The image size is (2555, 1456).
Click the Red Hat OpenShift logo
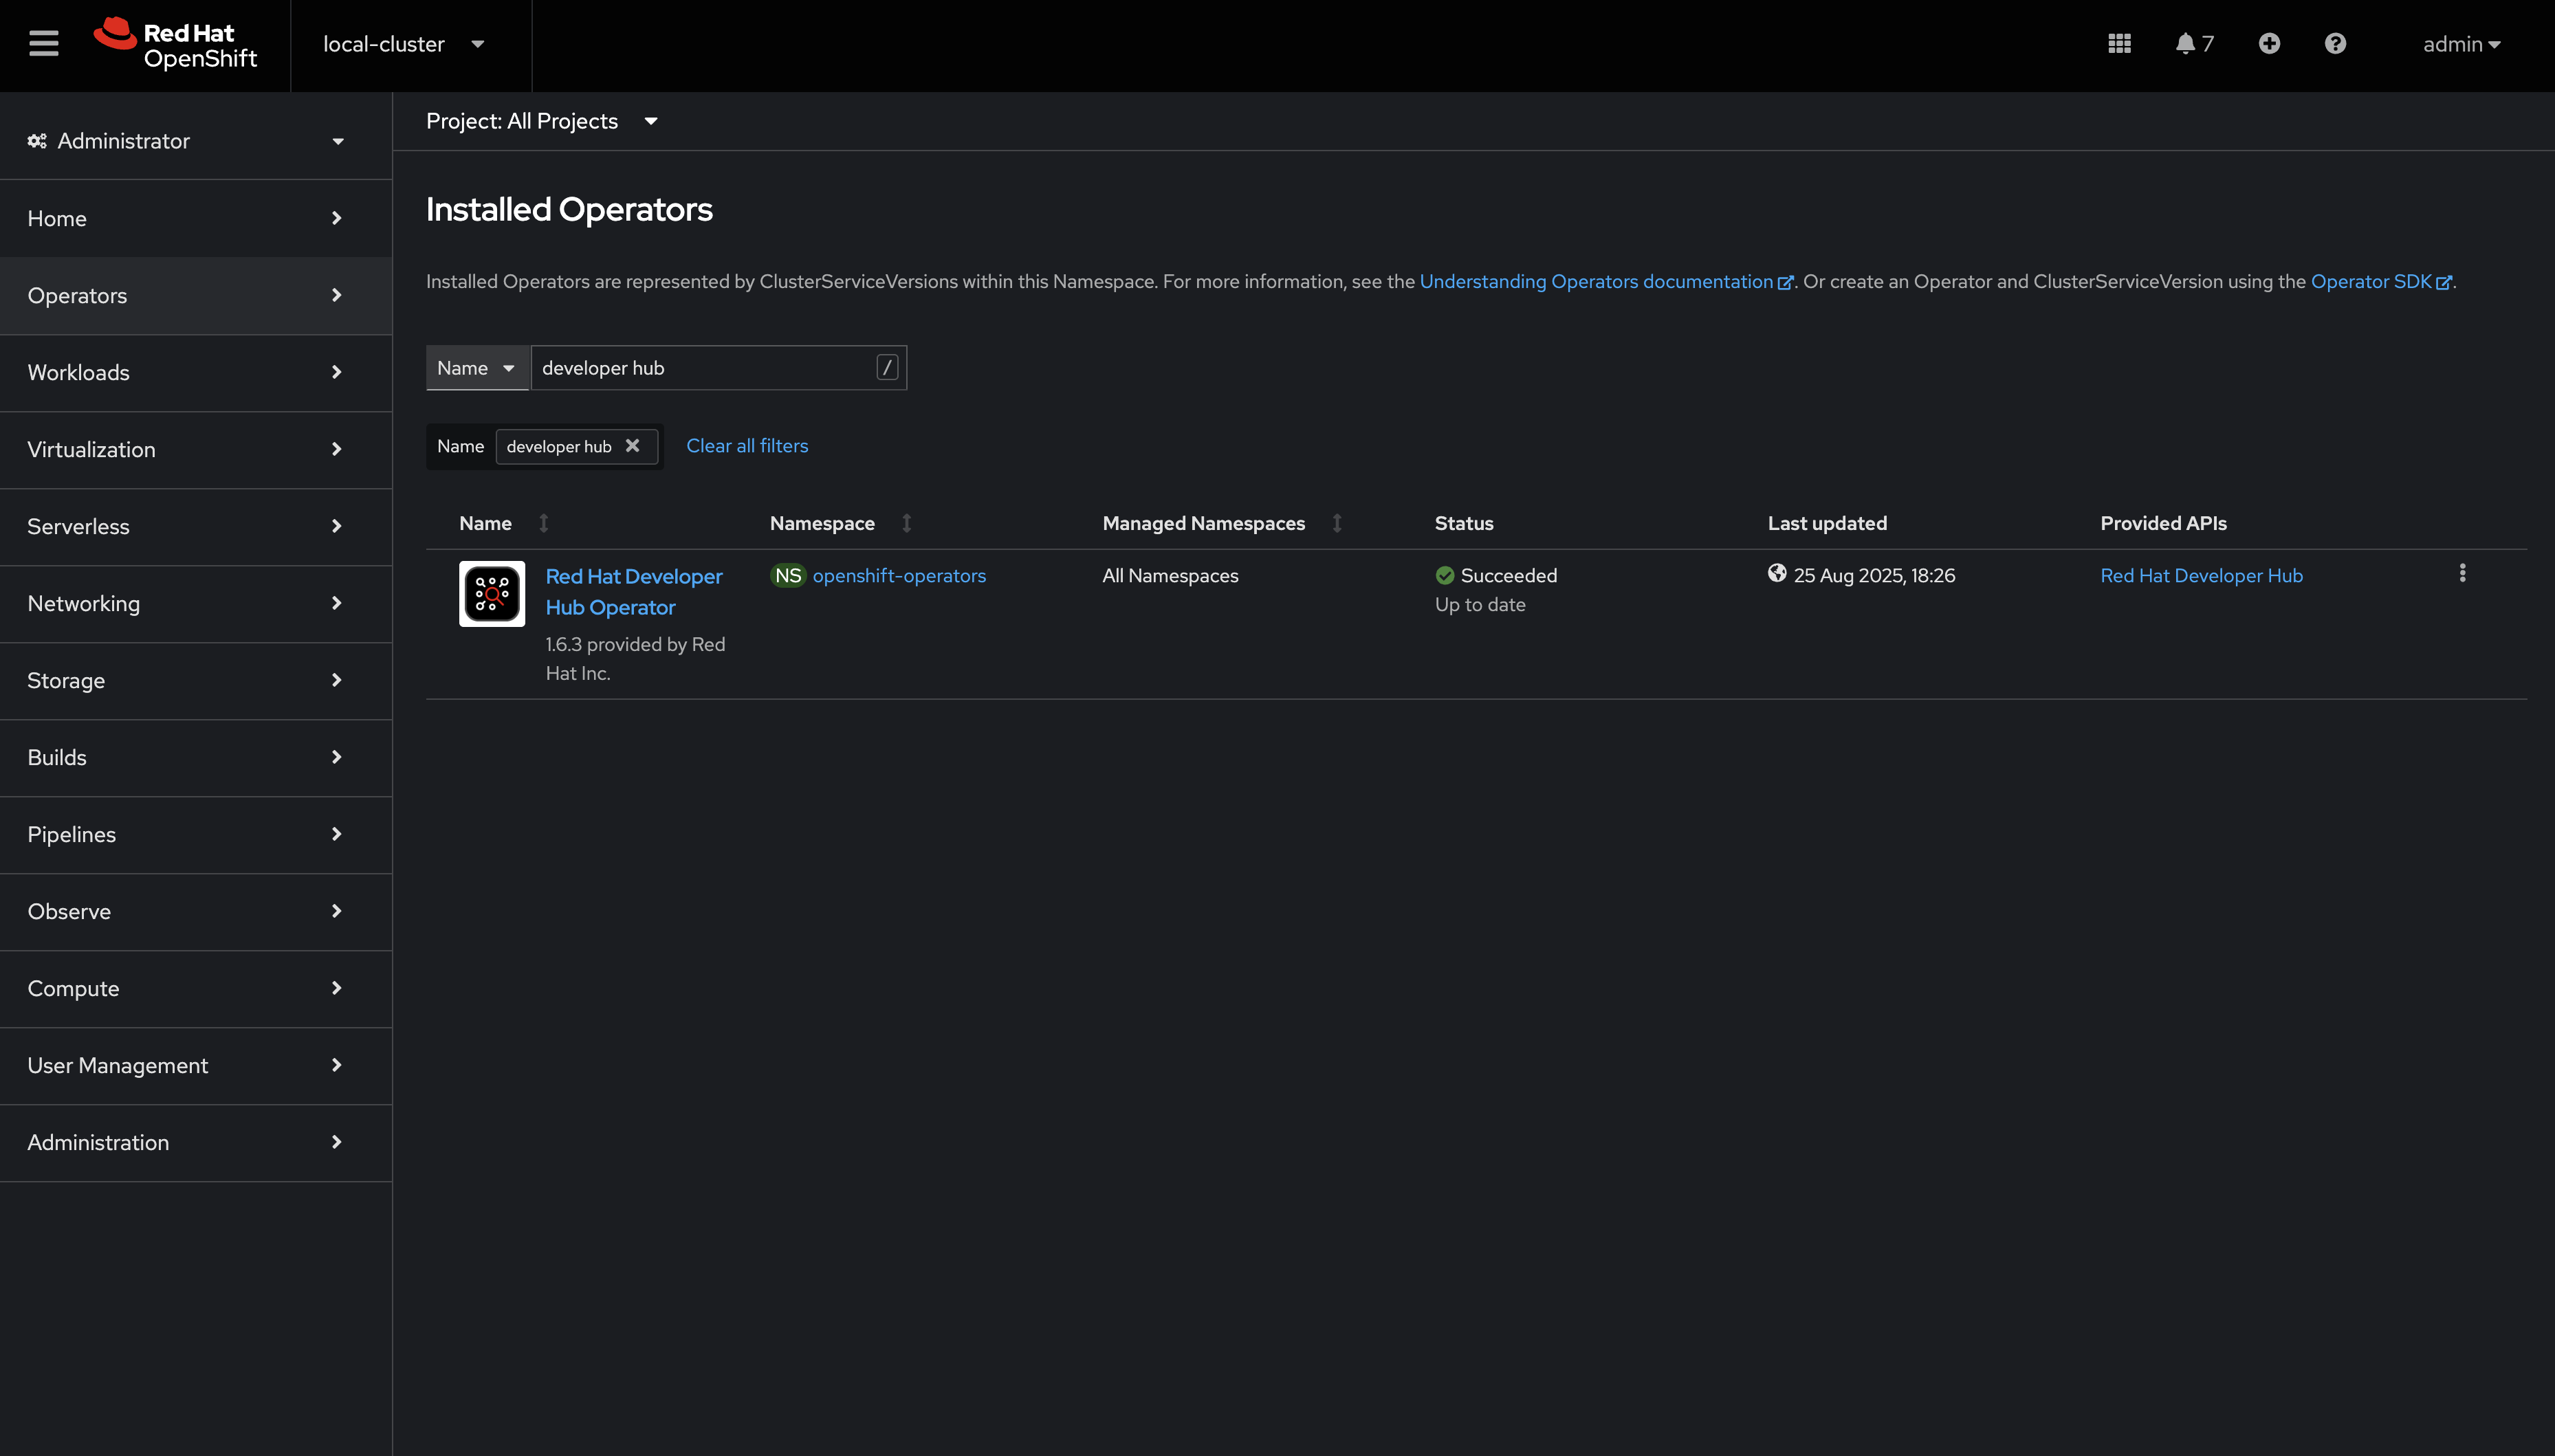point(175,44)
